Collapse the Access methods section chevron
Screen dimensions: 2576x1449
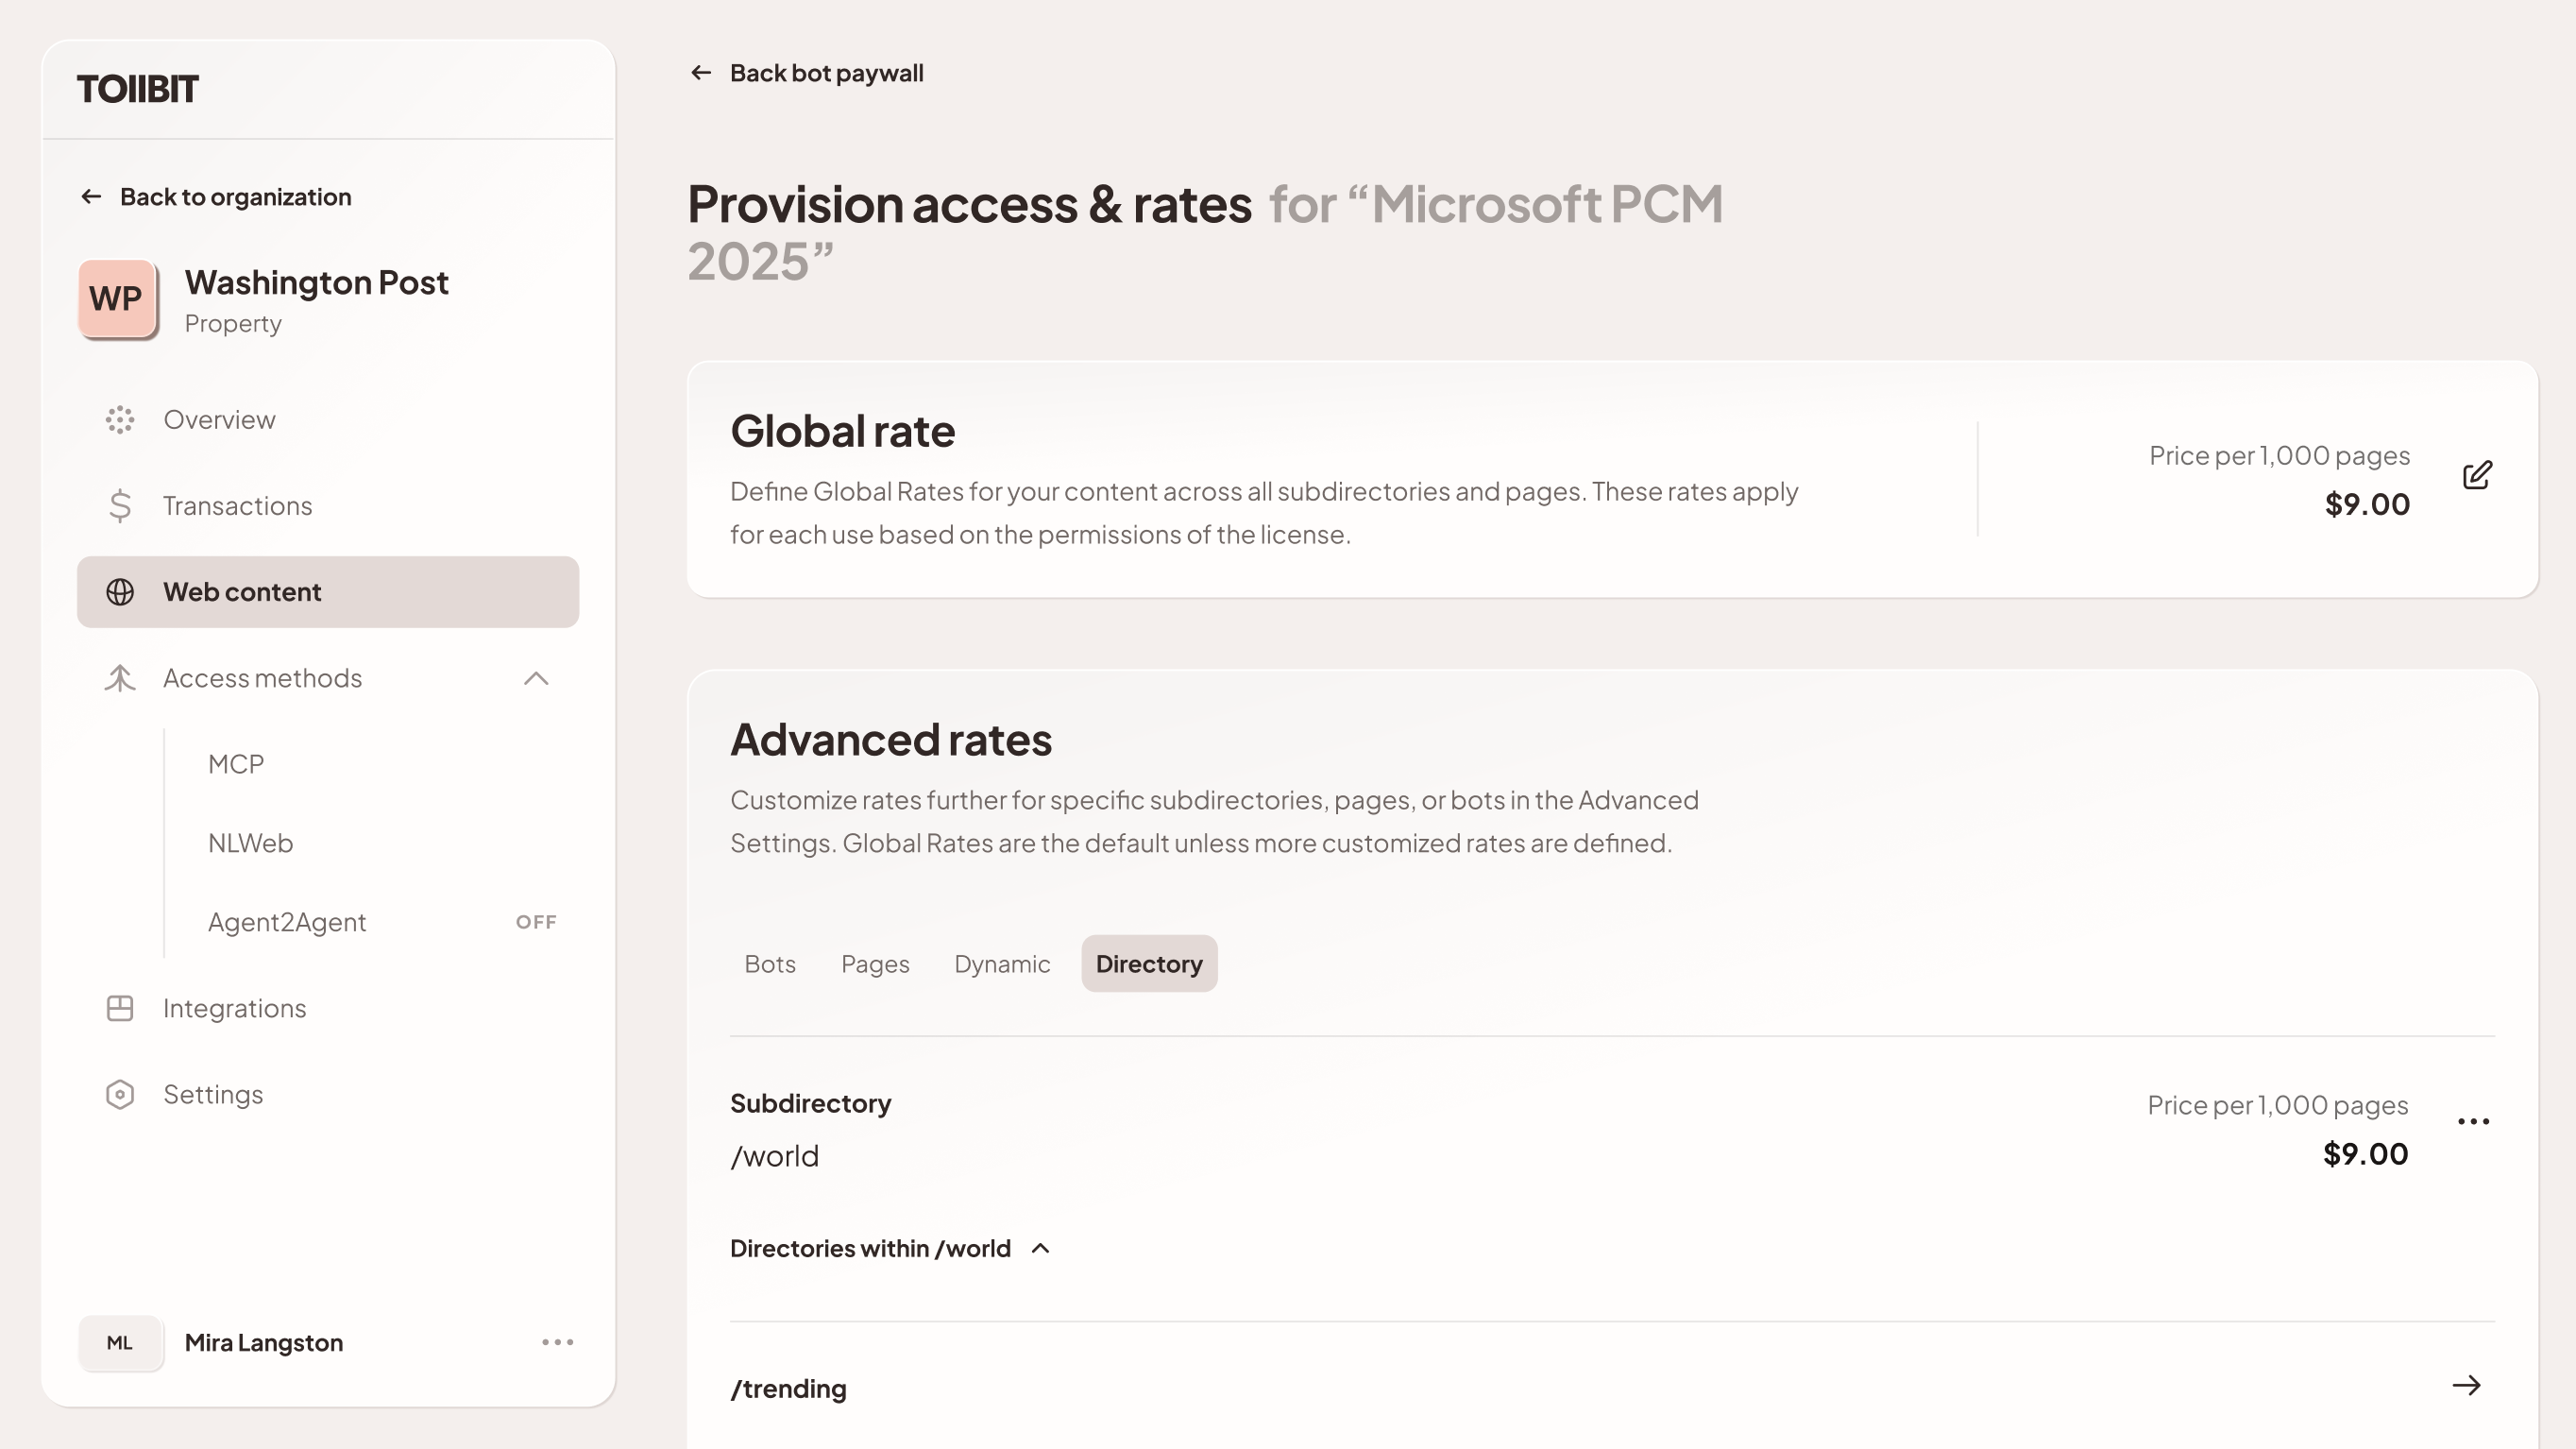[x=536, y=678]
